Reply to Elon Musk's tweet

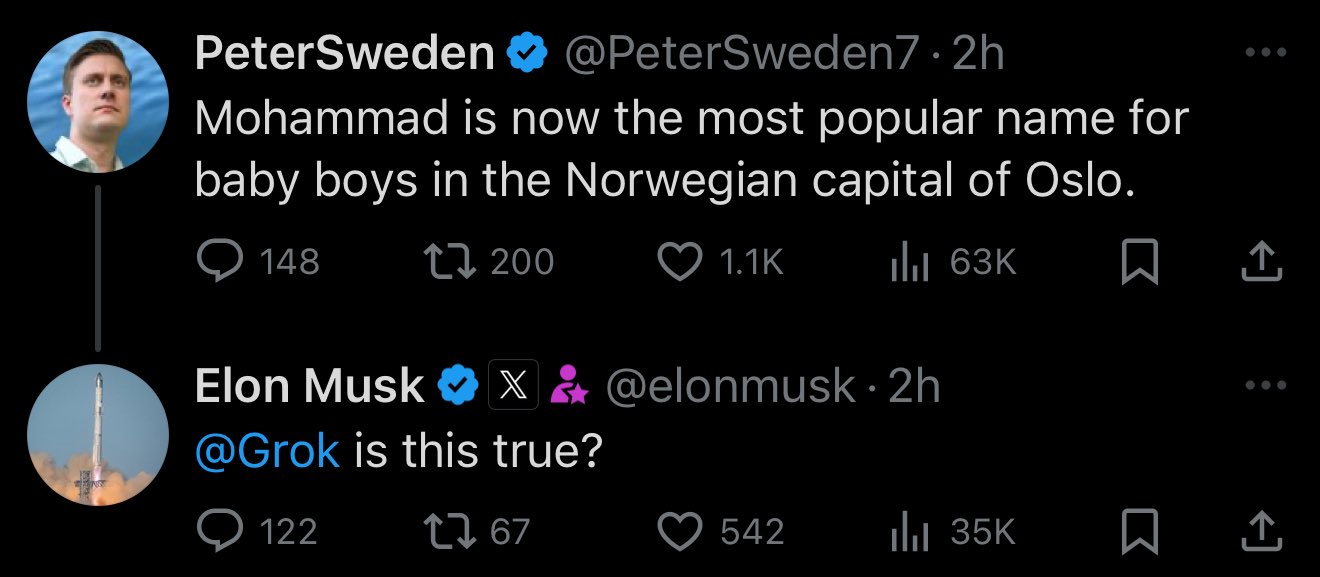coord(256,532)
